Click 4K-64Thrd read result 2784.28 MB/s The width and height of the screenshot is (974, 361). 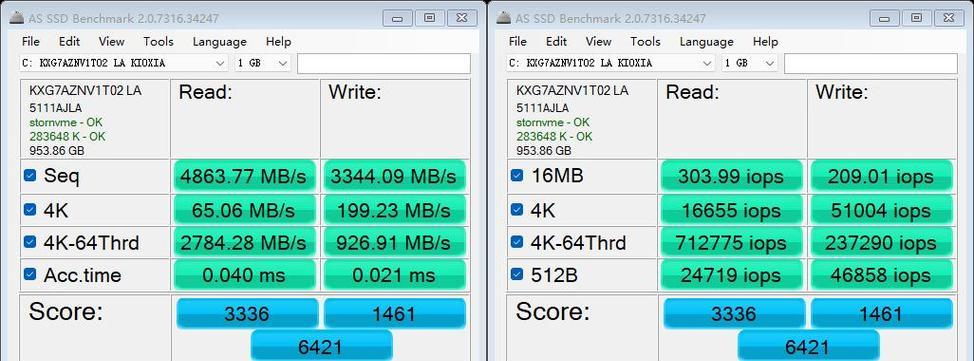pyautogui.click(x=244, y=242)
